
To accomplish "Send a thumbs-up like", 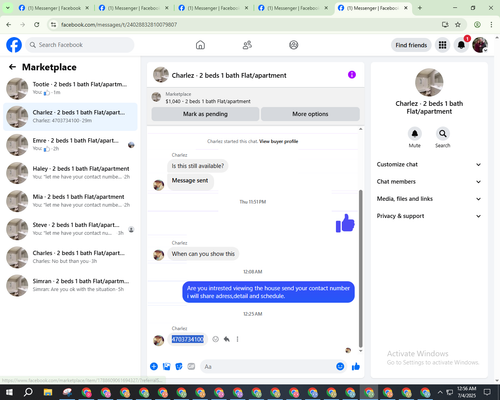I will 356,367.
